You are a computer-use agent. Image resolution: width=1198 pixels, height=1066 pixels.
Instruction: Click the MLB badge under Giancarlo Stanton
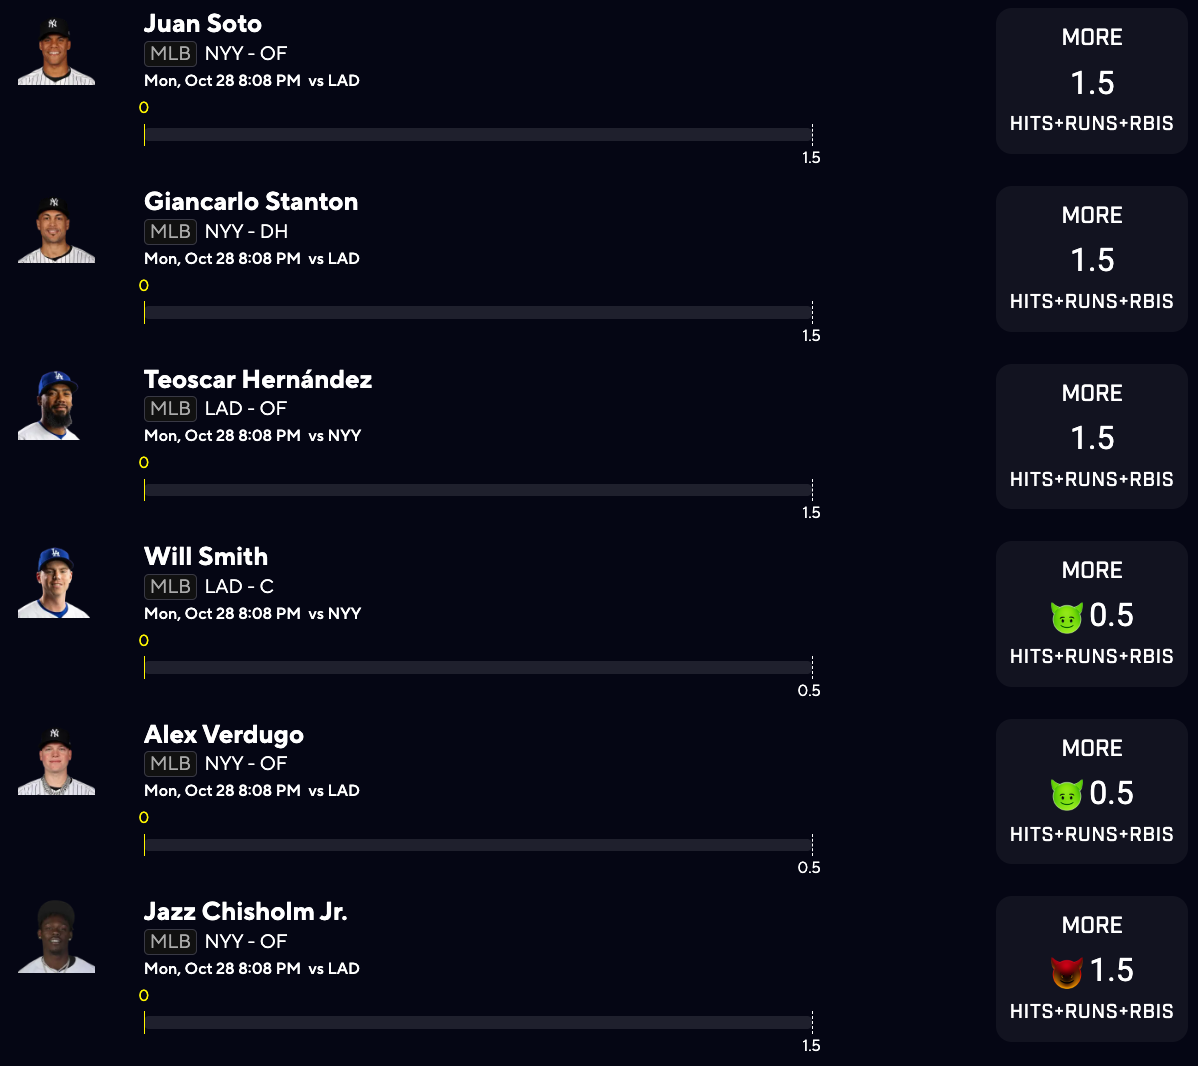tap(170, 231)
